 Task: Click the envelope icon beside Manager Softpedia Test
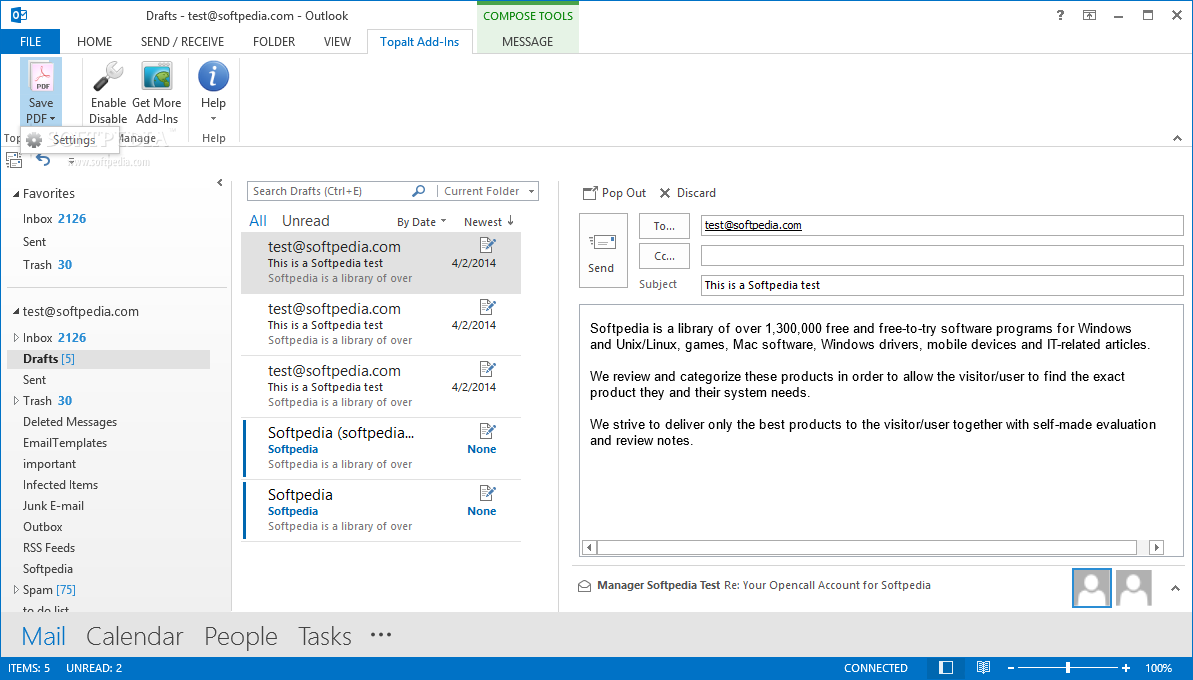pyautogui.click(x=584, y=586)
